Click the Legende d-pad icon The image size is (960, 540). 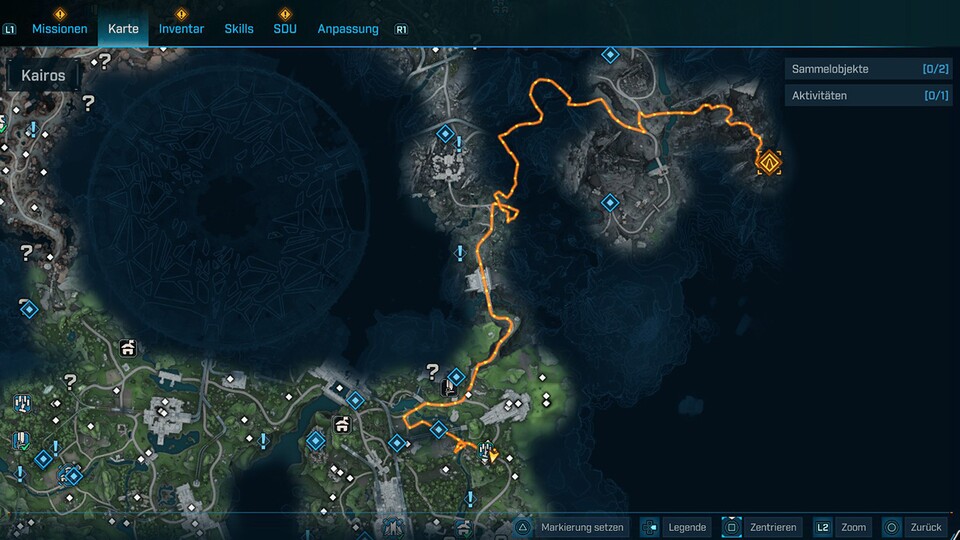pyautogui.click(x=649, y=527)
